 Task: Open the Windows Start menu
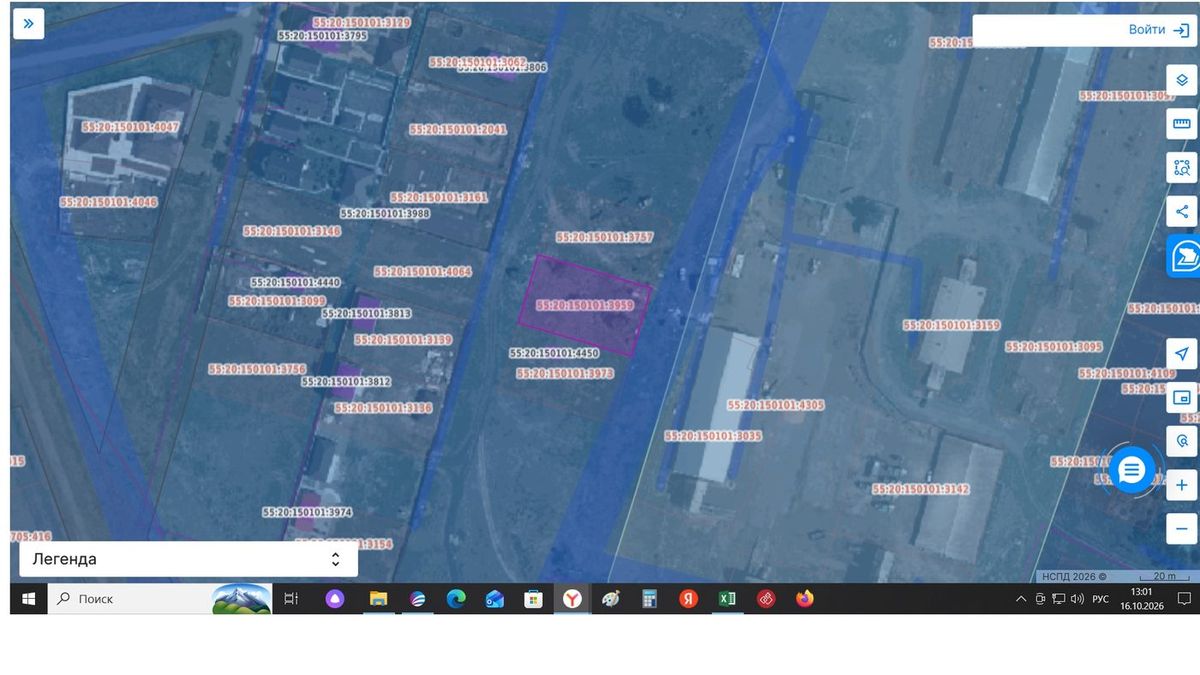tap(29, 598)
